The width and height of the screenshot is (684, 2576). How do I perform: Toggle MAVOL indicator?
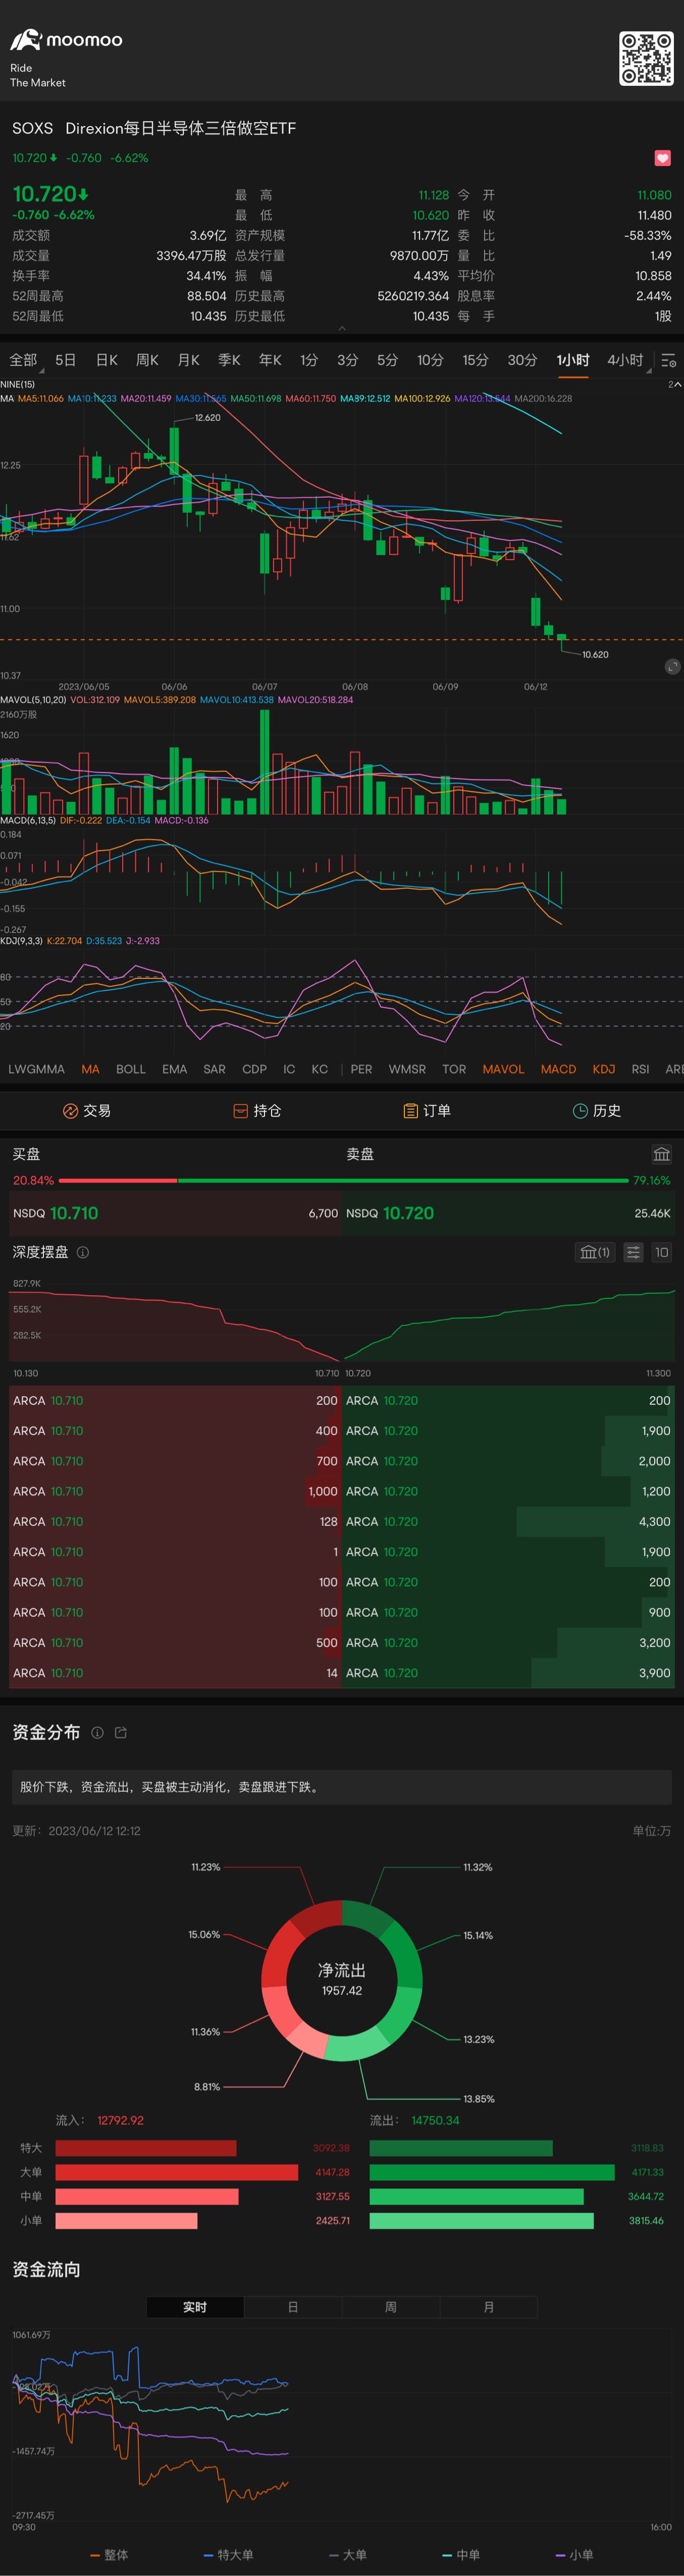[x=503, y=1069]
